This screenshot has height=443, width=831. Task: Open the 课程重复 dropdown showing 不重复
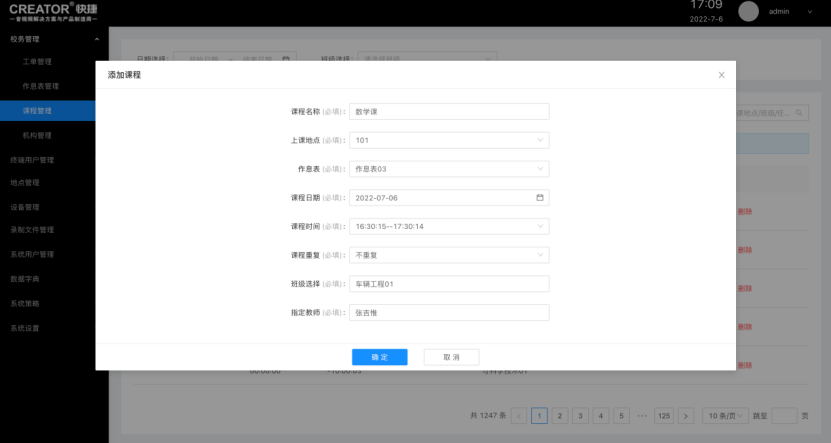(x=449, y=255)
